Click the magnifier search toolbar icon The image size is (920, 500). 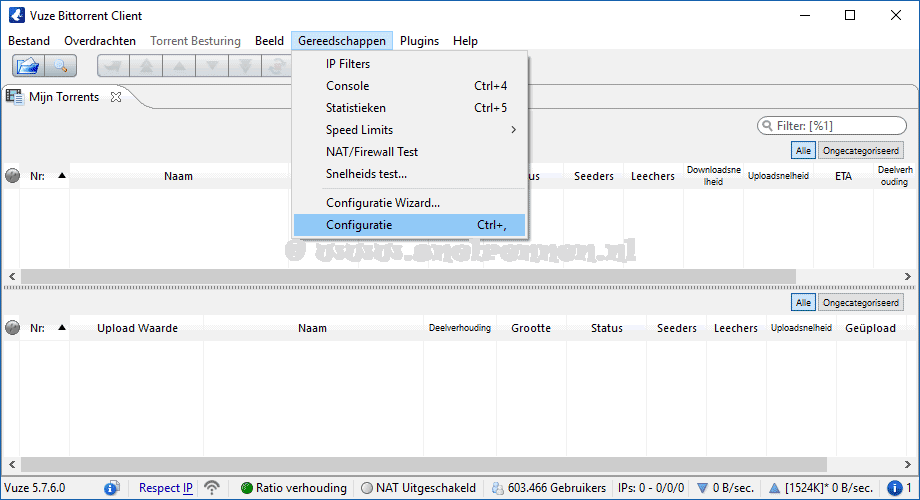(60, 66)
